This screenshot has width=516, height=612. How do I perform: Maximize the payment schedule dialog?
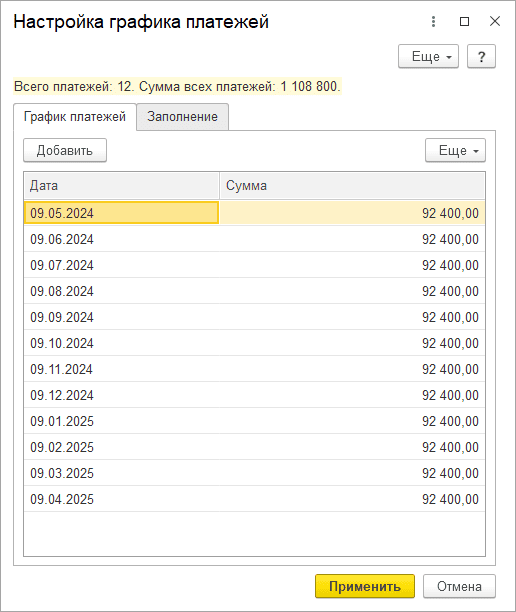464,21
